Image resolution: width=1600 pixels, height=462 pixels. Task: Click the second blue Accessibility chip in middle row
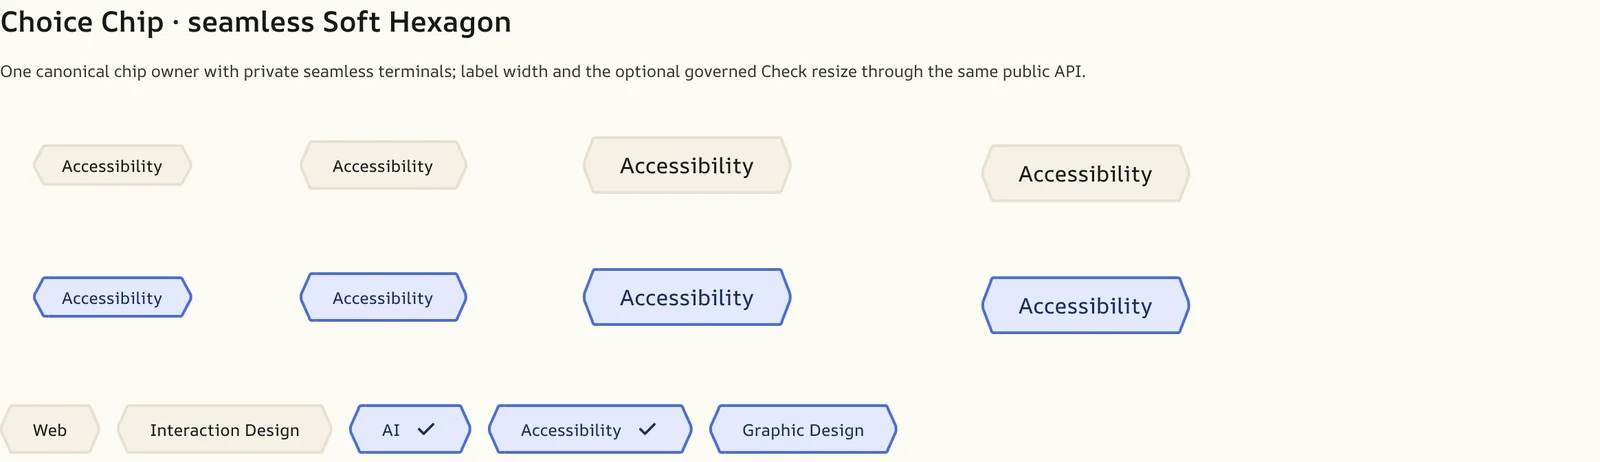coord(383,297)
